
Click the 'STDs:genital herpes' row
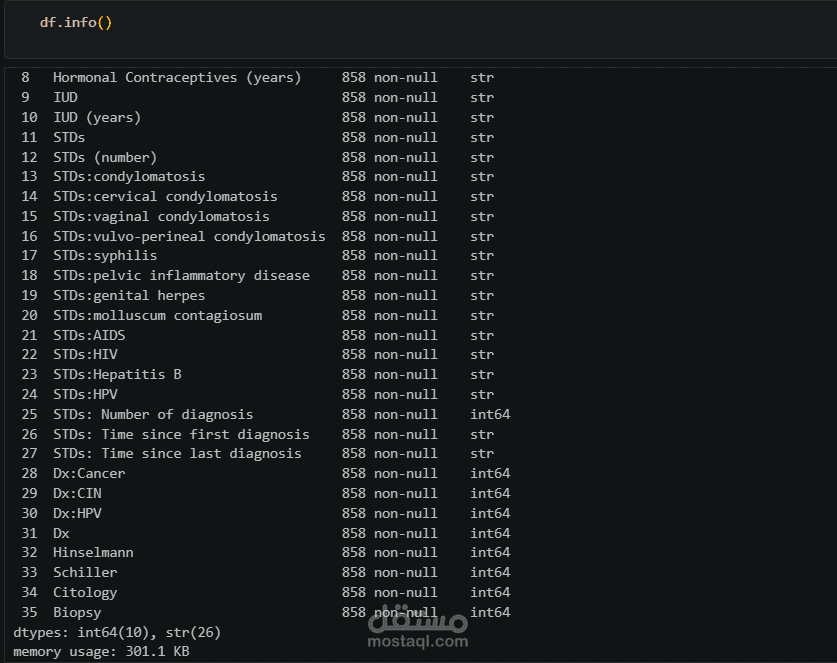(129, 295)
